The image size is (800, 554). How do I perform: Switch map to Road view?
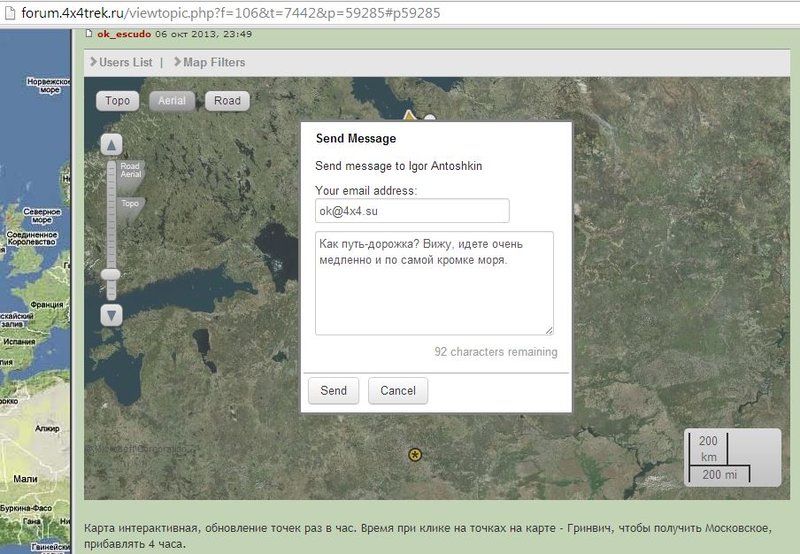click(x=227, y=101)
